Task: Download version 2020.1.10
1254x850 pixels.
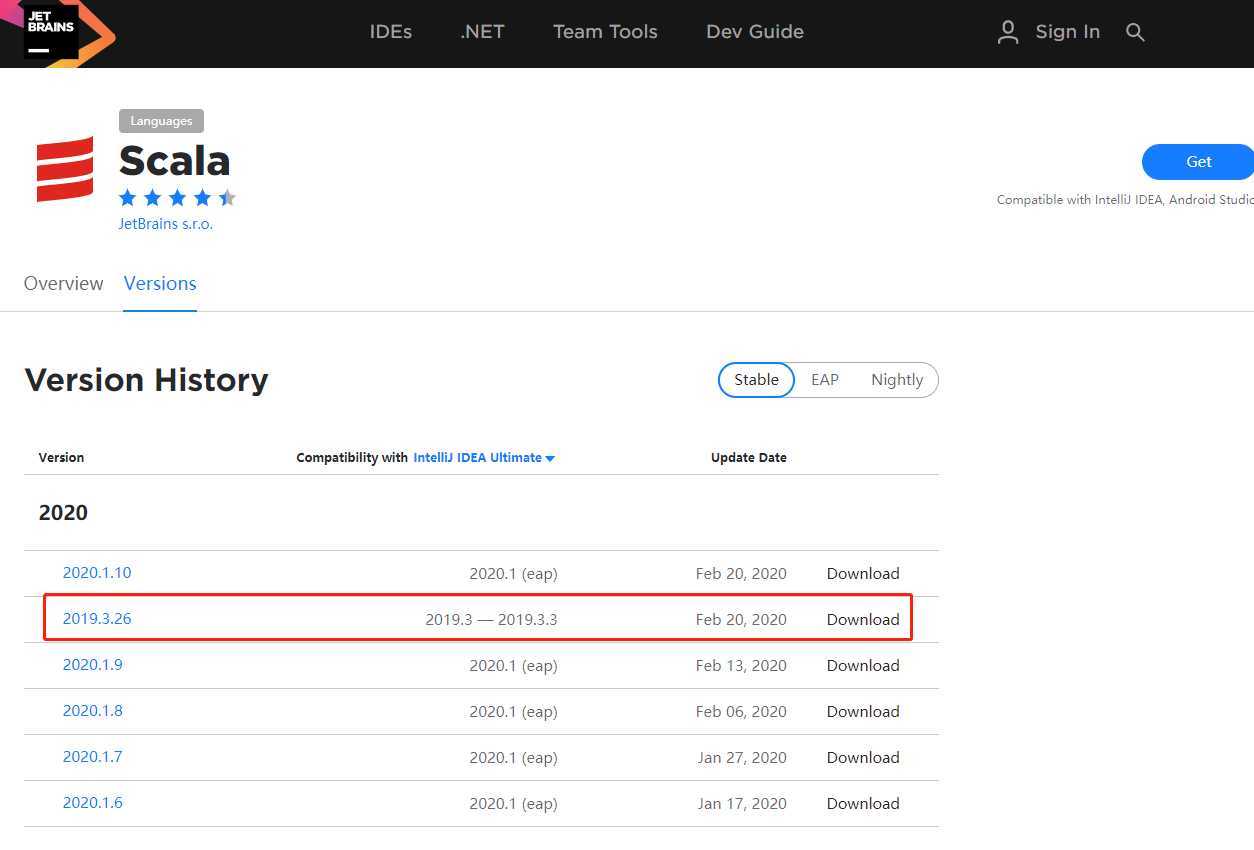Action: 863,574
